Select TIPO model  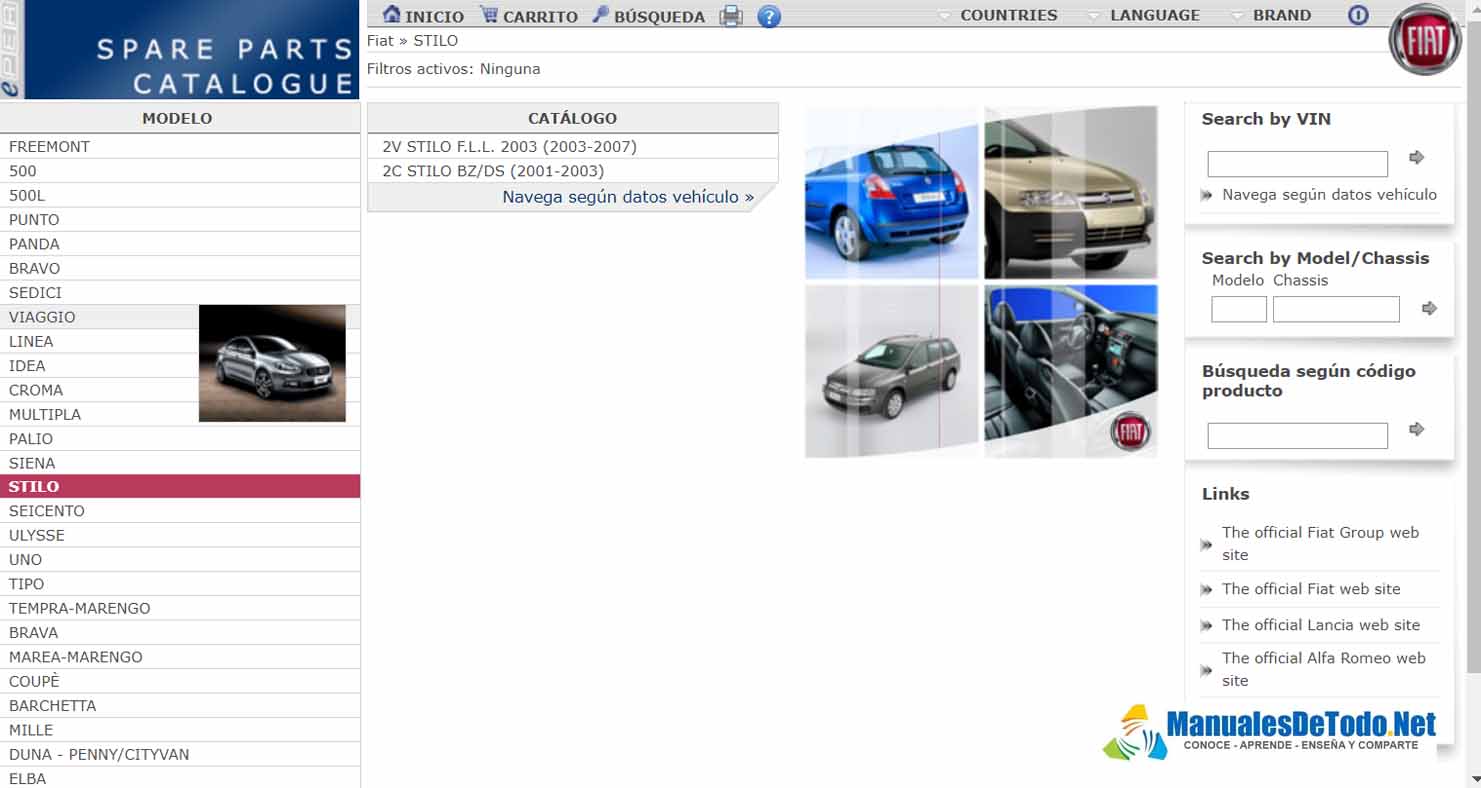(x=180, y=584)
